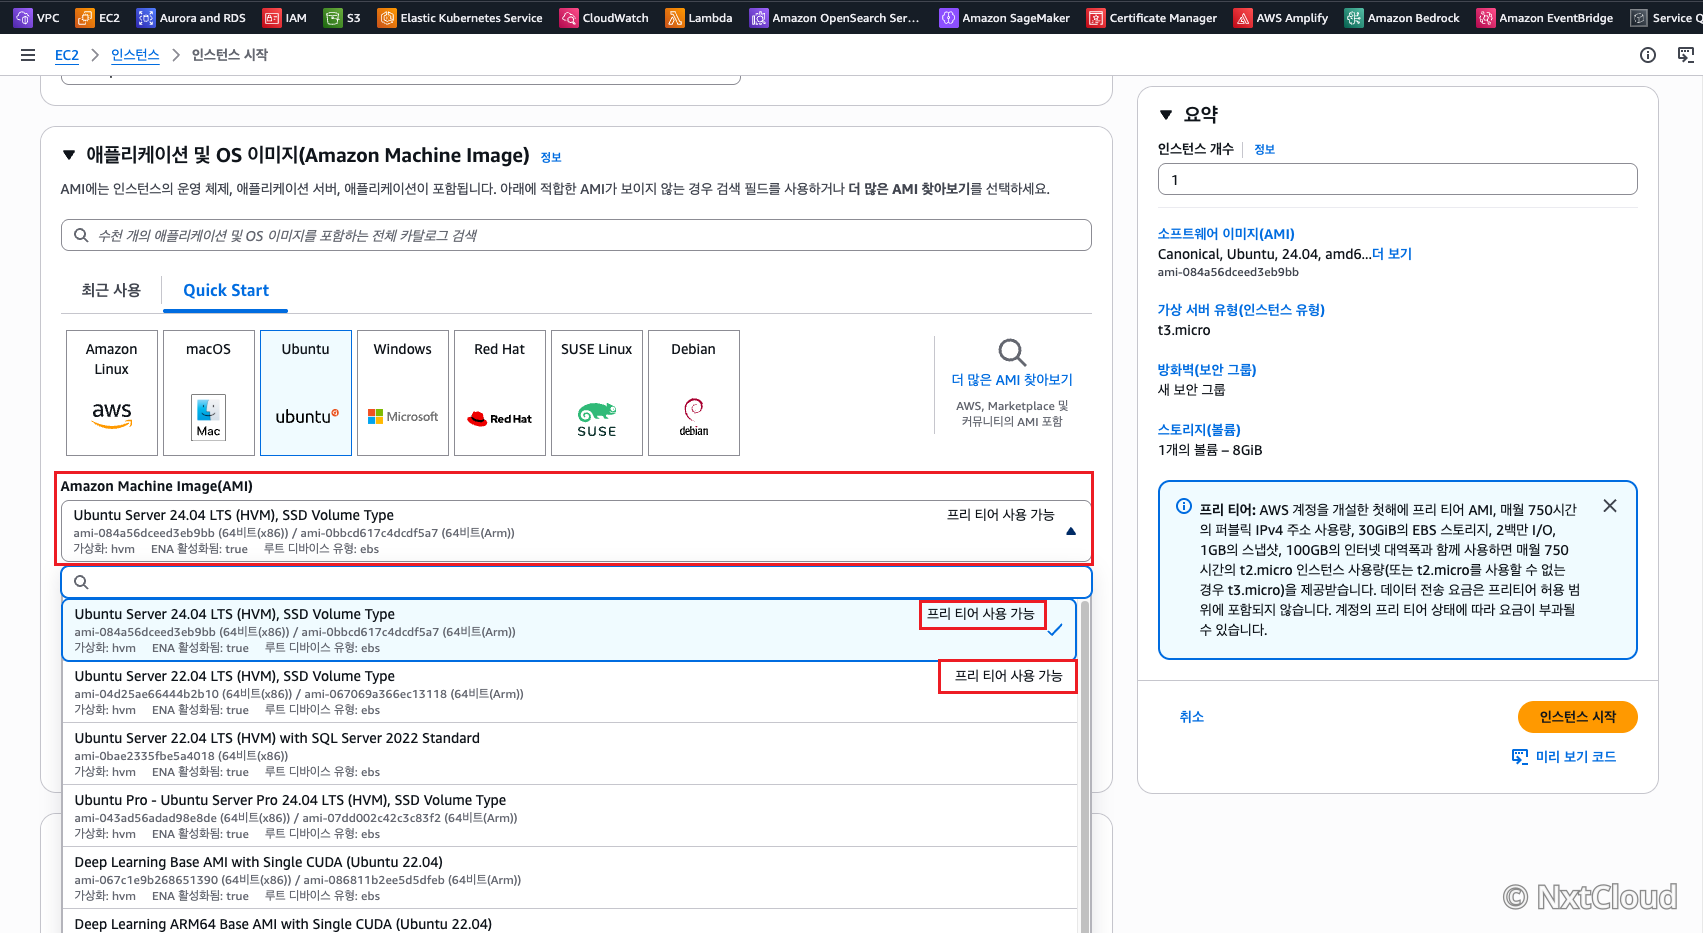Click the magnifier to browse more AMIs

coord(1012,352)
